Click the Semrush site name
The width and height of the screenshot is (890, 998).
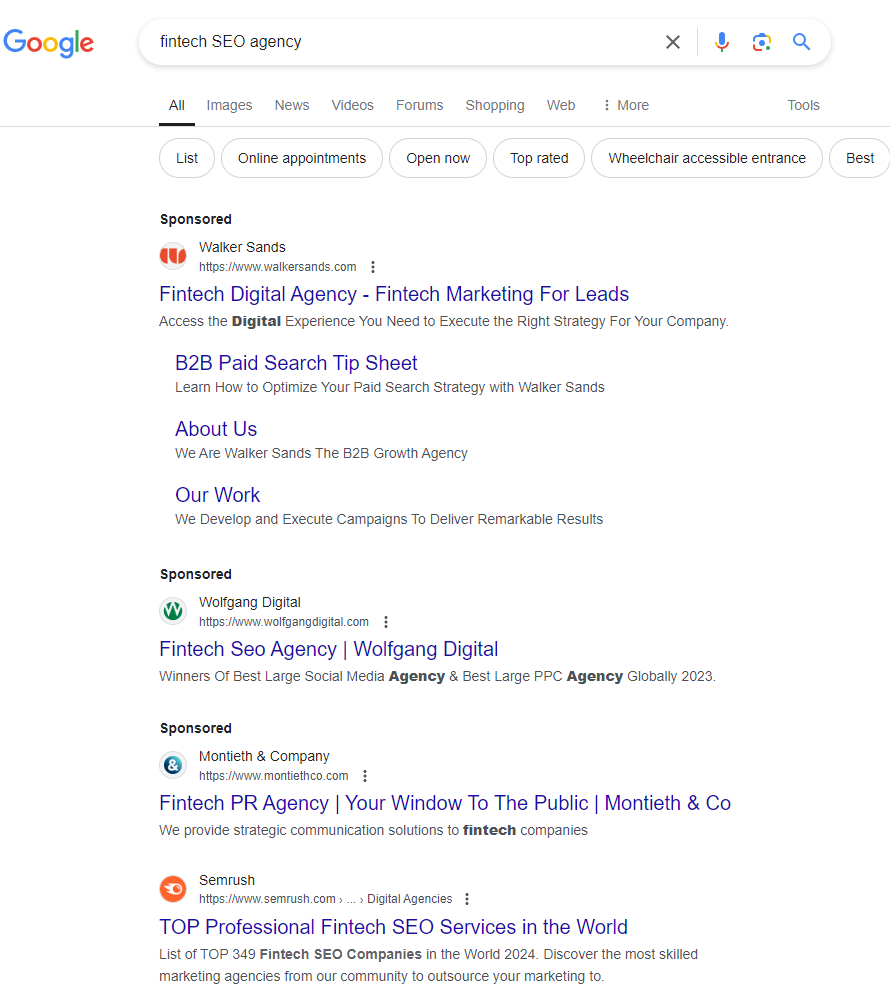point(227,880)
